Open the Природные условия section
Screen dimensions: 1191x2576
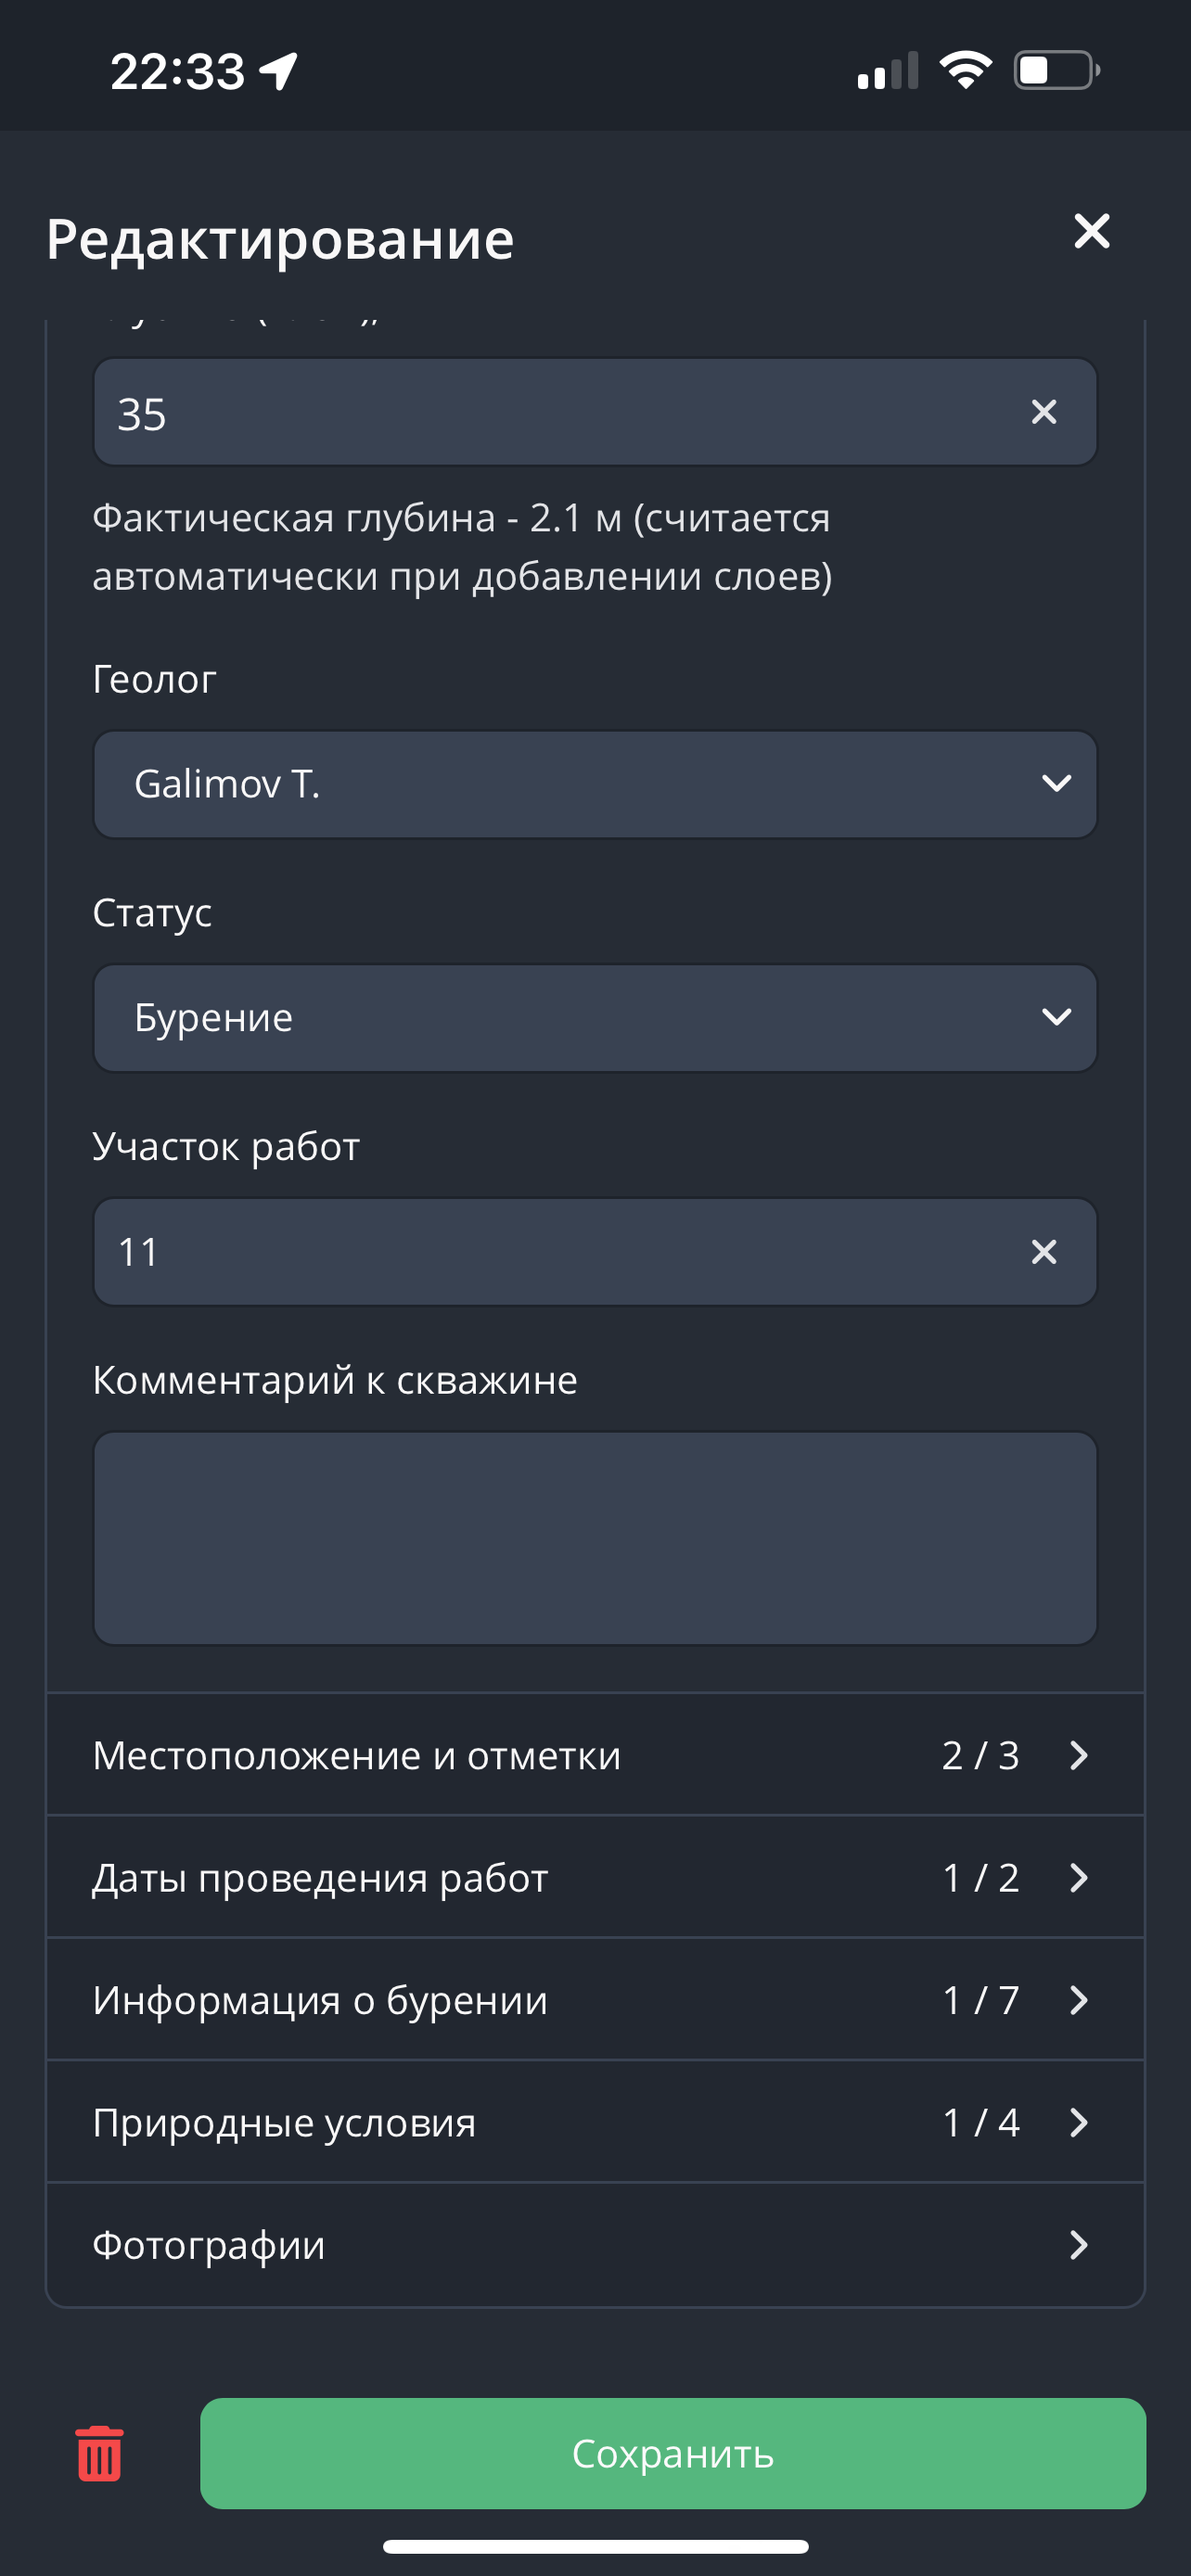click(x=595, y=2122)
